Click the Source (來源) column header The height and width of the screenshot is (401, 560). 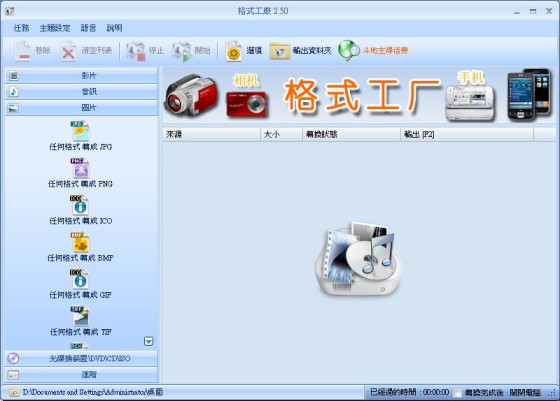(x=211, y=135)
